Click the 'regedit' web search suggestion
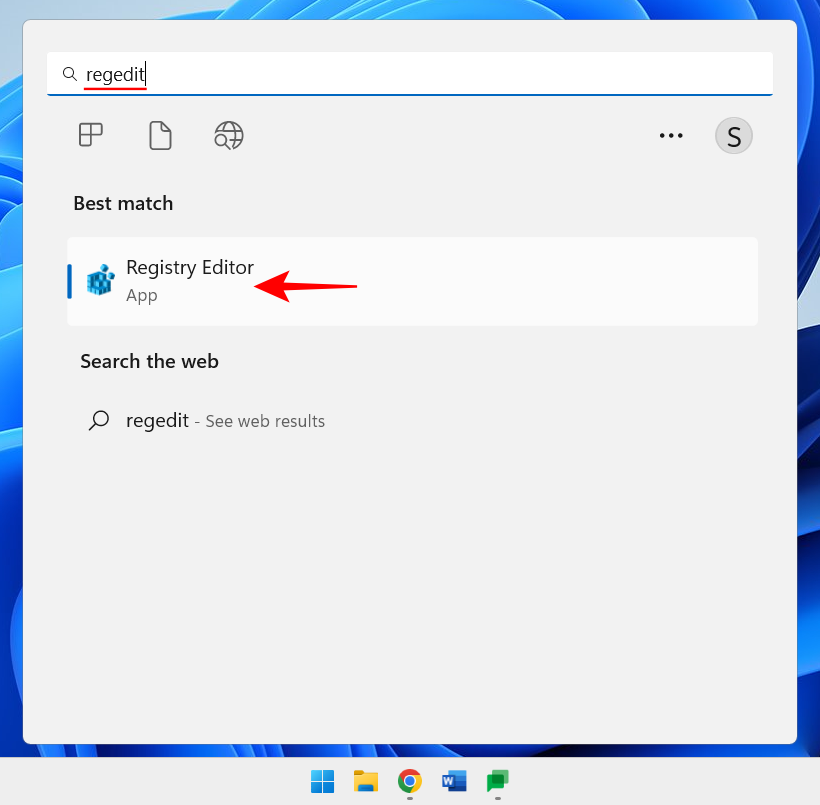 pos(157,420)
